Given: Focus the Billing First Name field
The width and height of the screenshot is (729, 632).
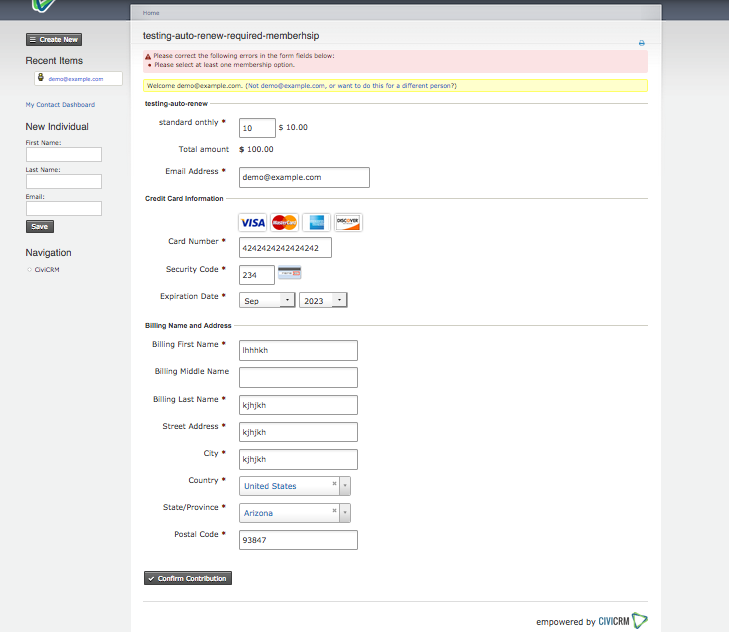Looking at the screenshot, I should tap(298, 350).
